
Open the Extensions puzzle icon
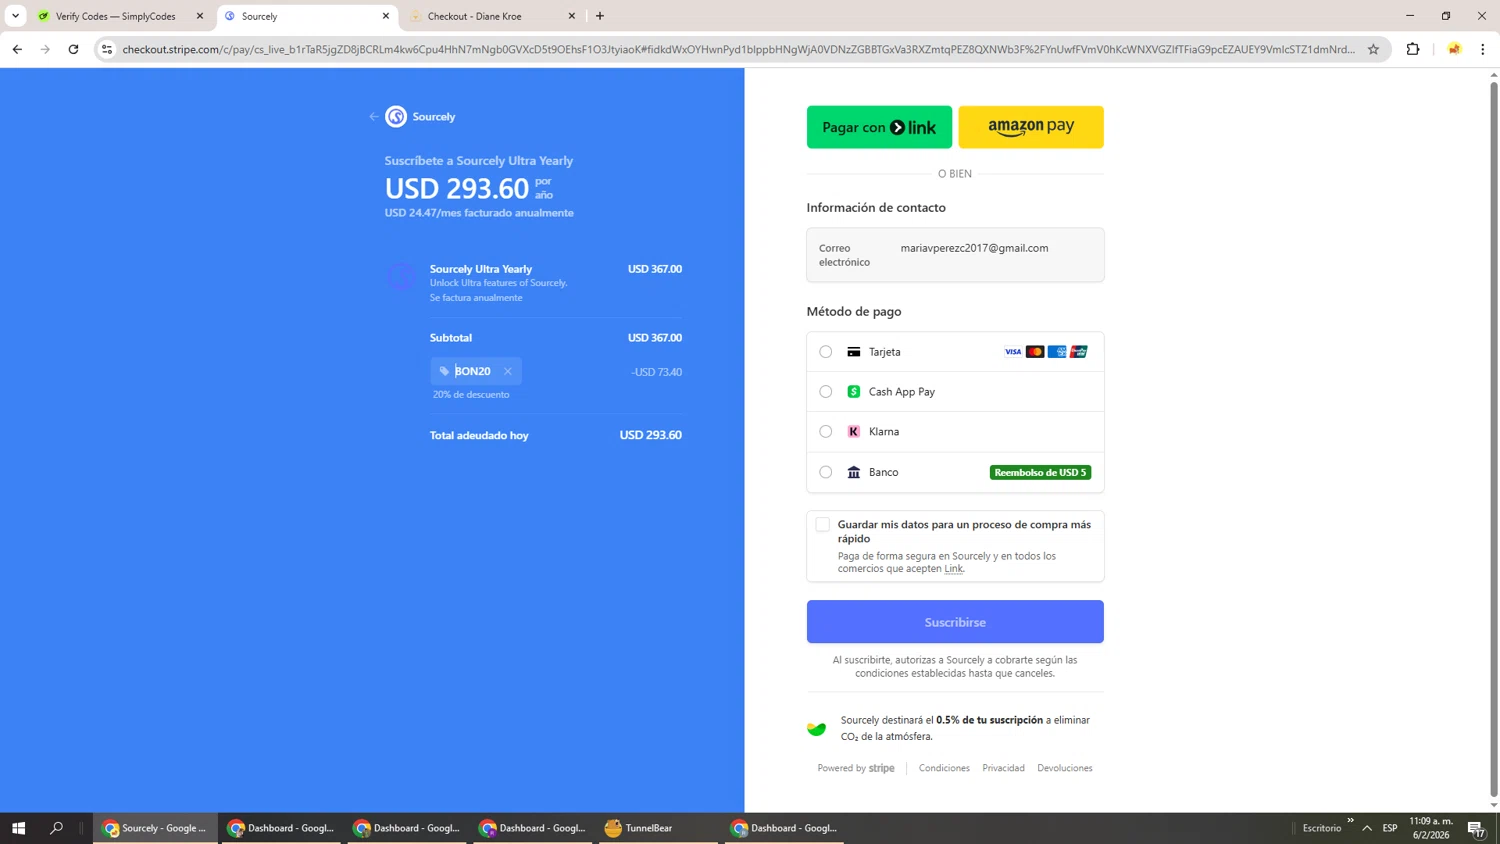[x=1413, y=49]
